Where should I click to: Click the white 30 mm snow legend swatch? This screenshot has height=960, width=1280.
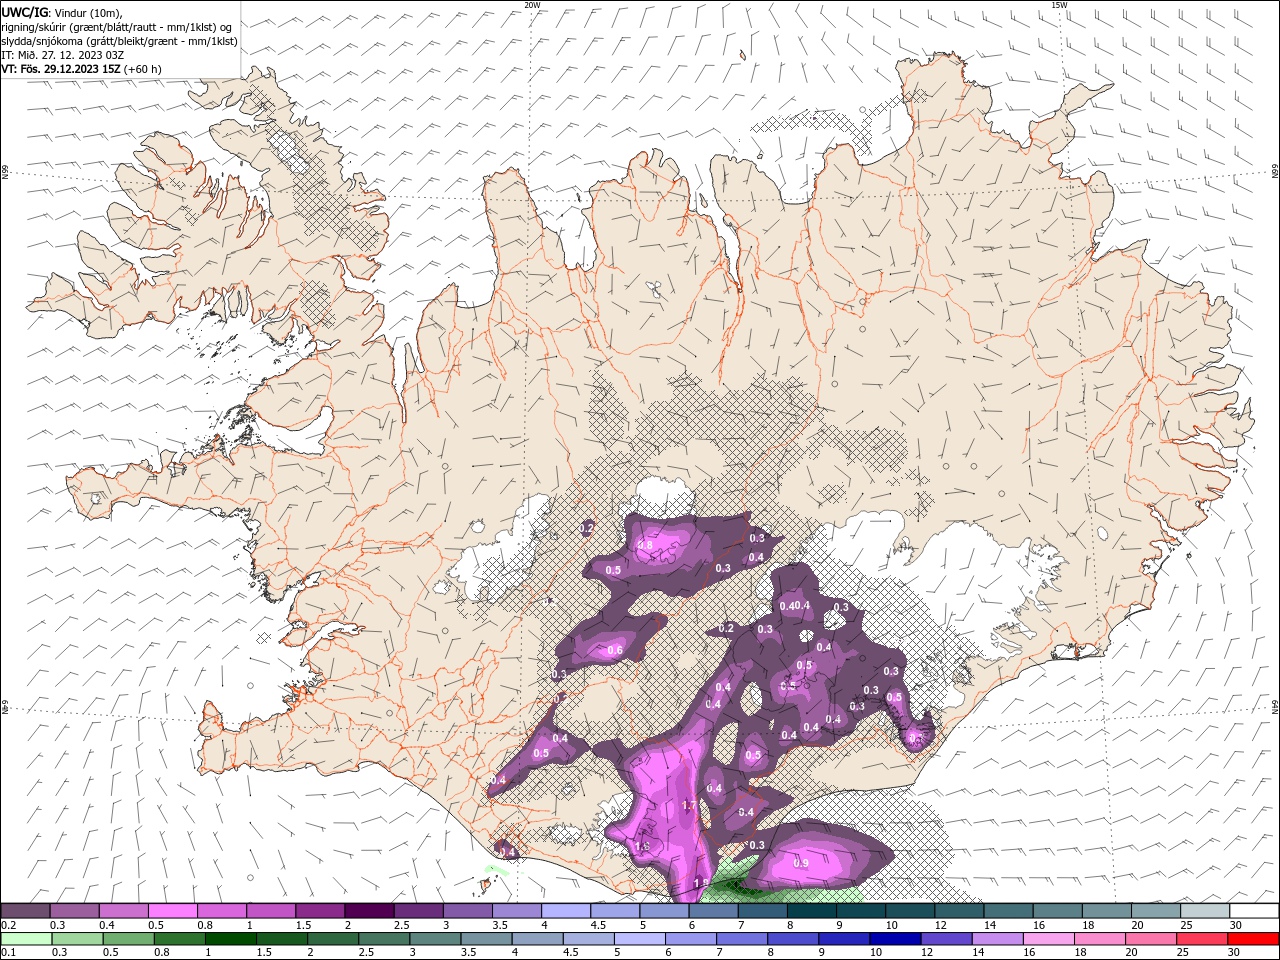[x=1254, y=911]
